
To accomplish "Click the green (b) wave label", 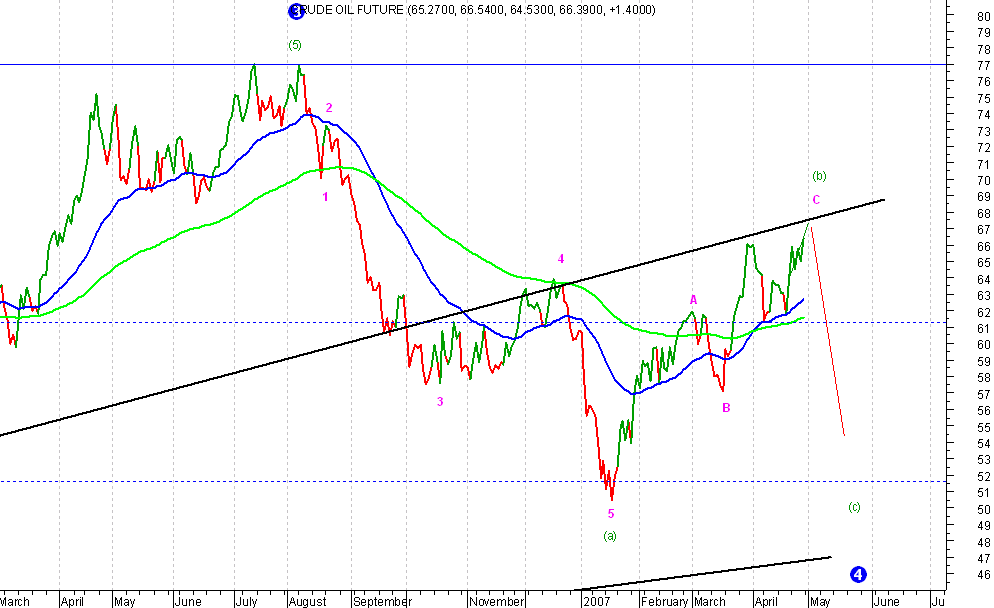I will [819, 176].
